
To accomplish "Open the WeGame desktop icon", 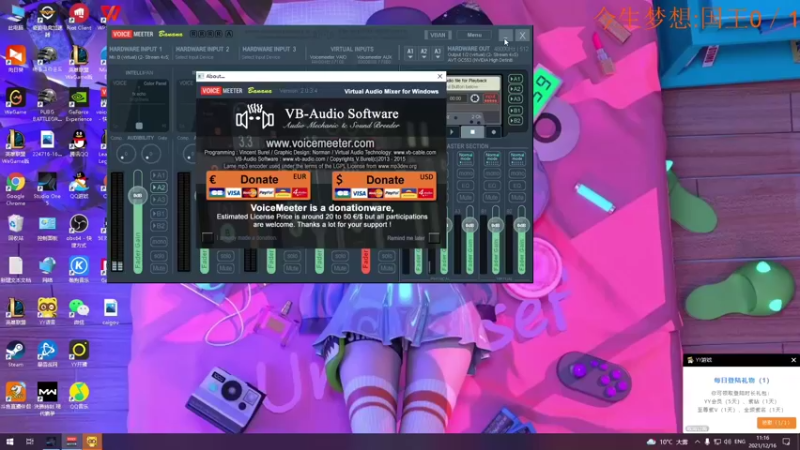I will 15,102.
